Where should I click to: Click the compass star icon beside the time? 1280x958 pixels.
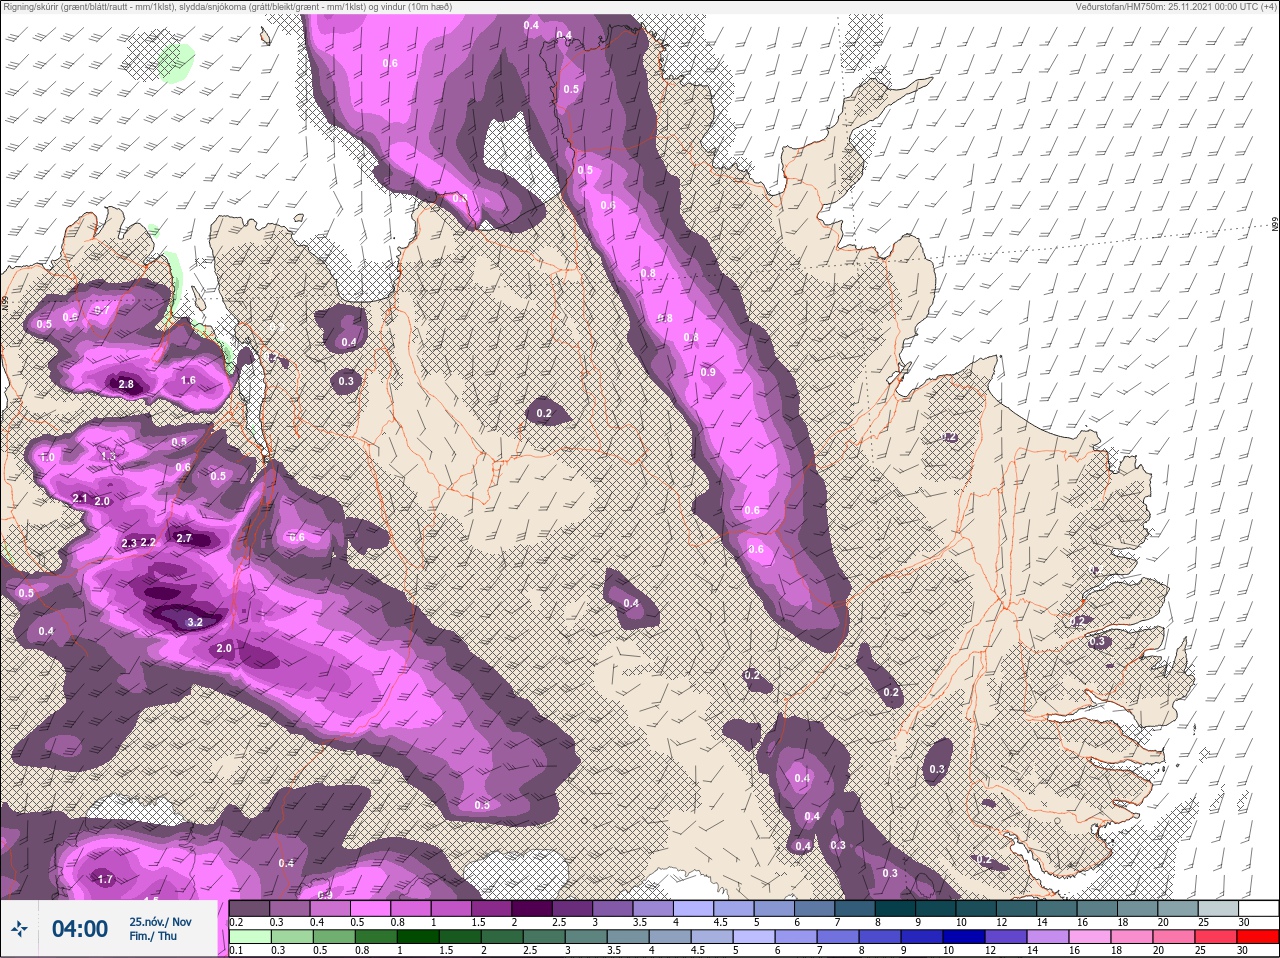19,929
